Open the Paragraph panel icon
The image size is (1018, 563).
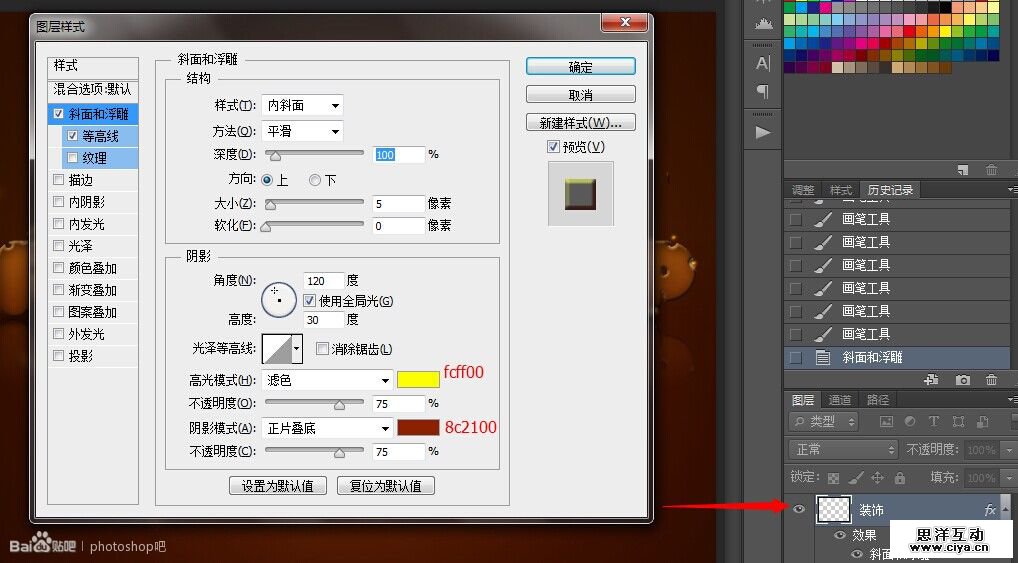[x=763, y=93]
